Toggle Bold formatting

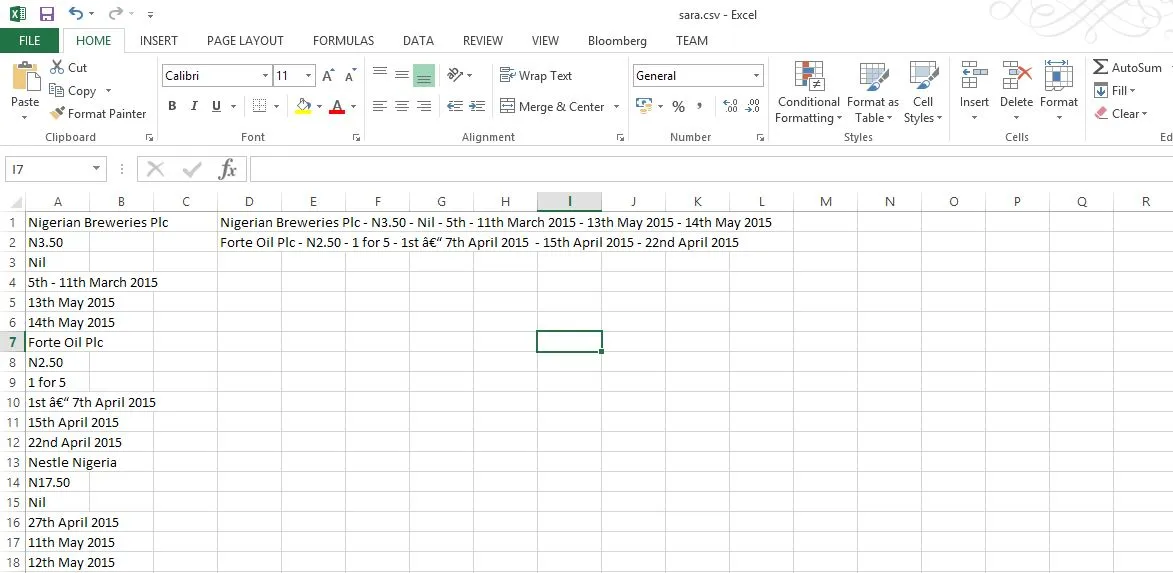[x=172, y=106]
